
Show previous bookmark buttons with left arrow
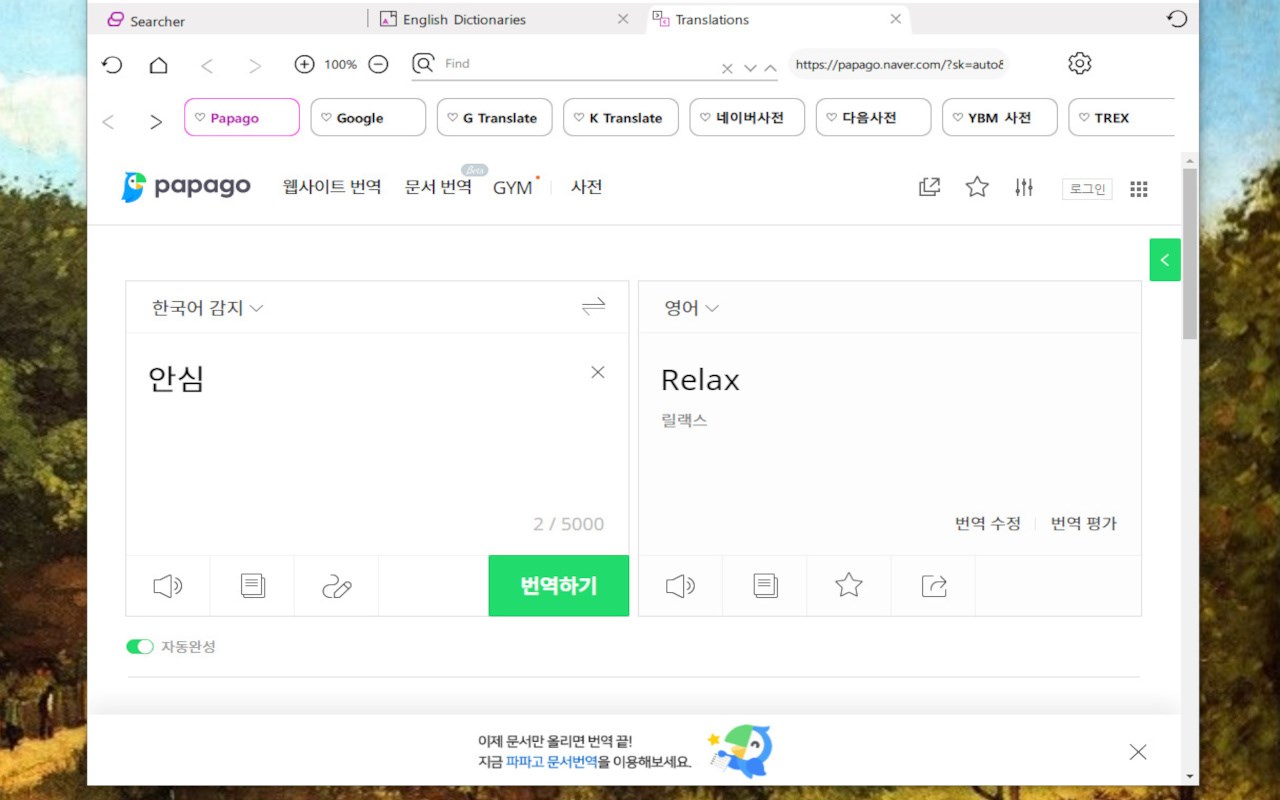(108, 122)
